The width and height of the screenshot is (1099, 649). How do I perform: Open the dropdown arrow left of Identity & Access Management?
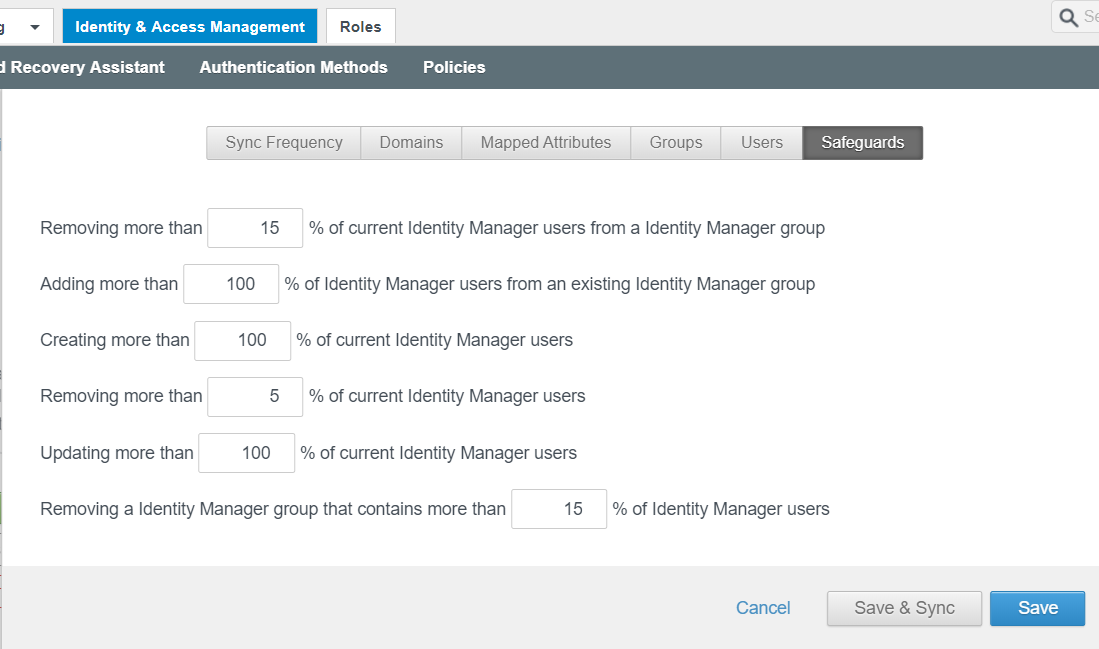[x=35, y=27]
